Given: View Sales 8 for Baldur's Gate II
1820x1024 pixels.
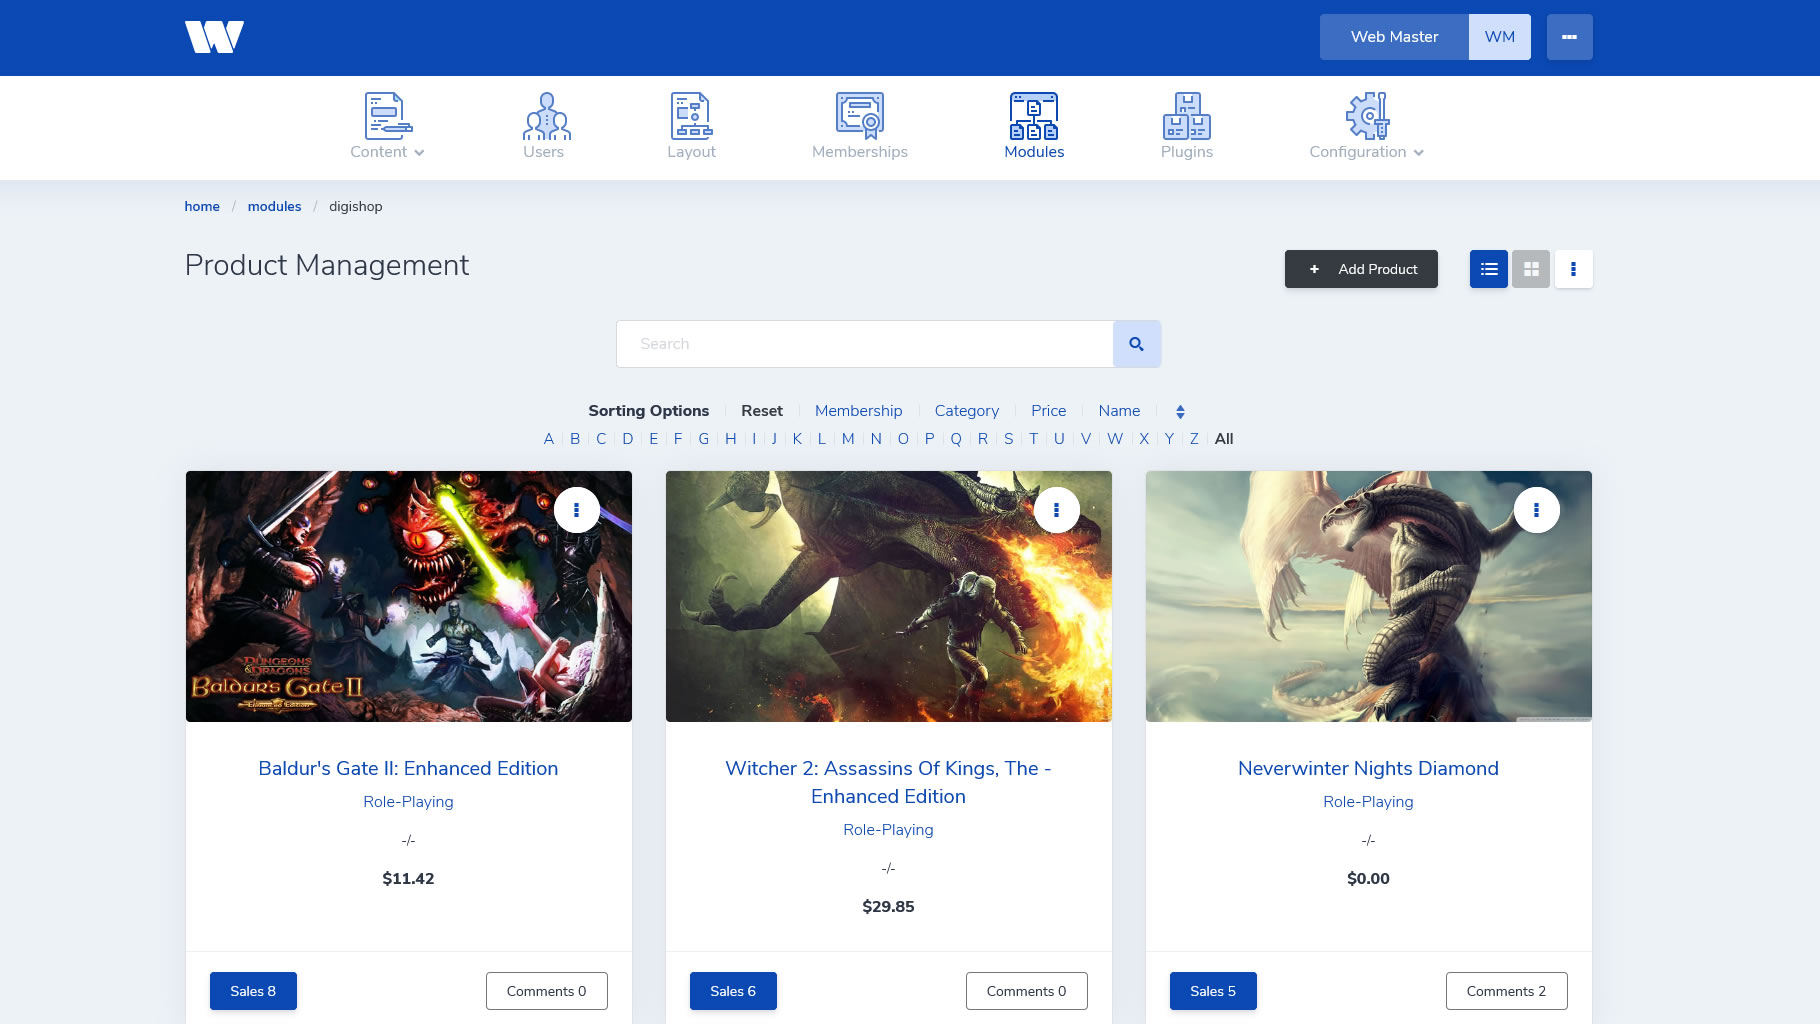Looking at the screenshot, I should [253, 991].
